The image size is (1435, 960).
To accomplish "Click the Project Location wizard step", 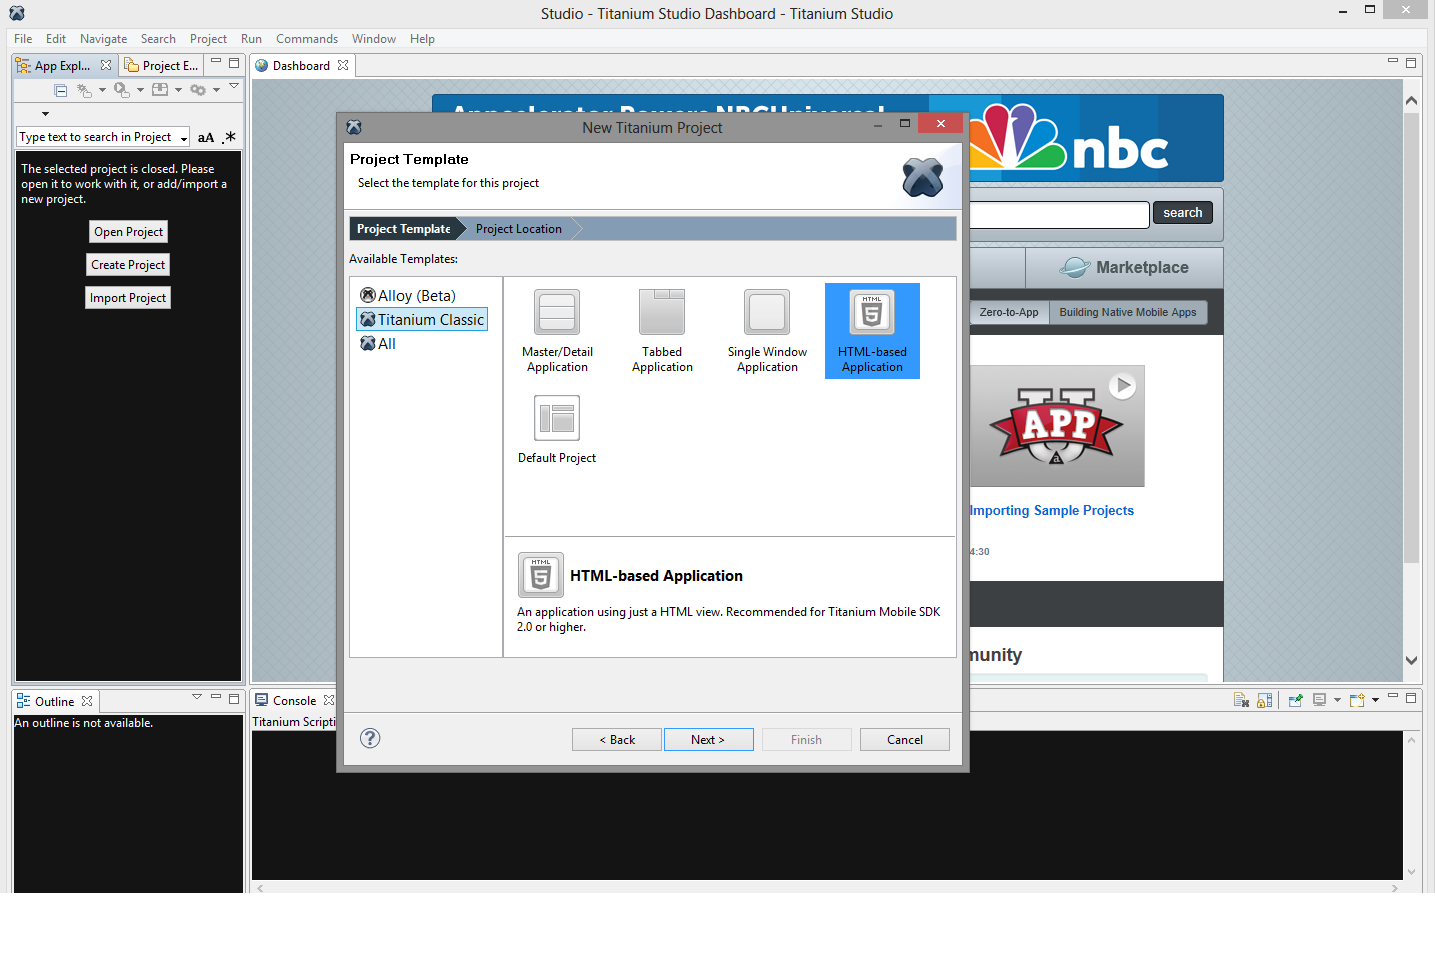I will pos(518,229).
